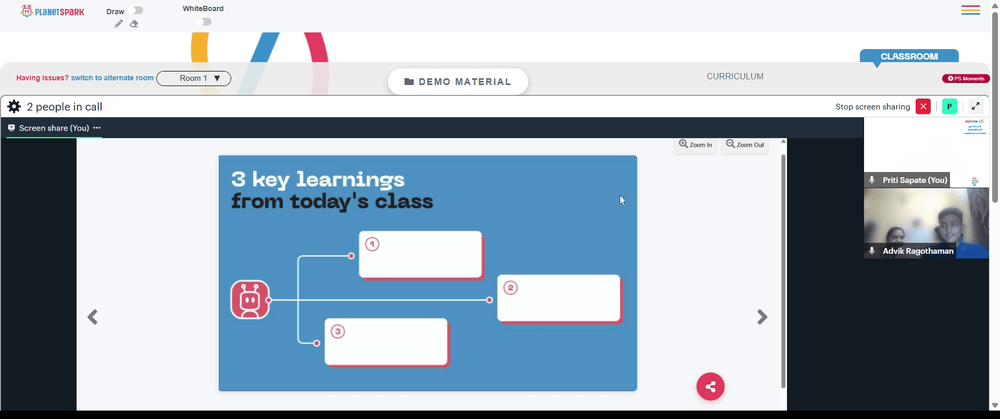Click the Having issues? text
Viewport: 1000px width, 419px height.
pyautogui.click(x=42, y=78)
